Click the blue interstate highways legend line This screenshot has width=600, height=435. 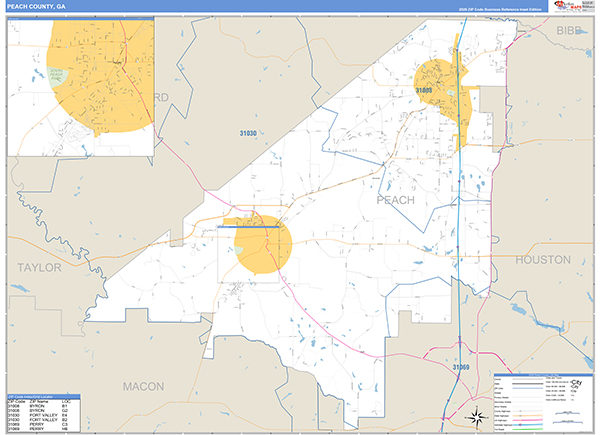tap(527, 425)
